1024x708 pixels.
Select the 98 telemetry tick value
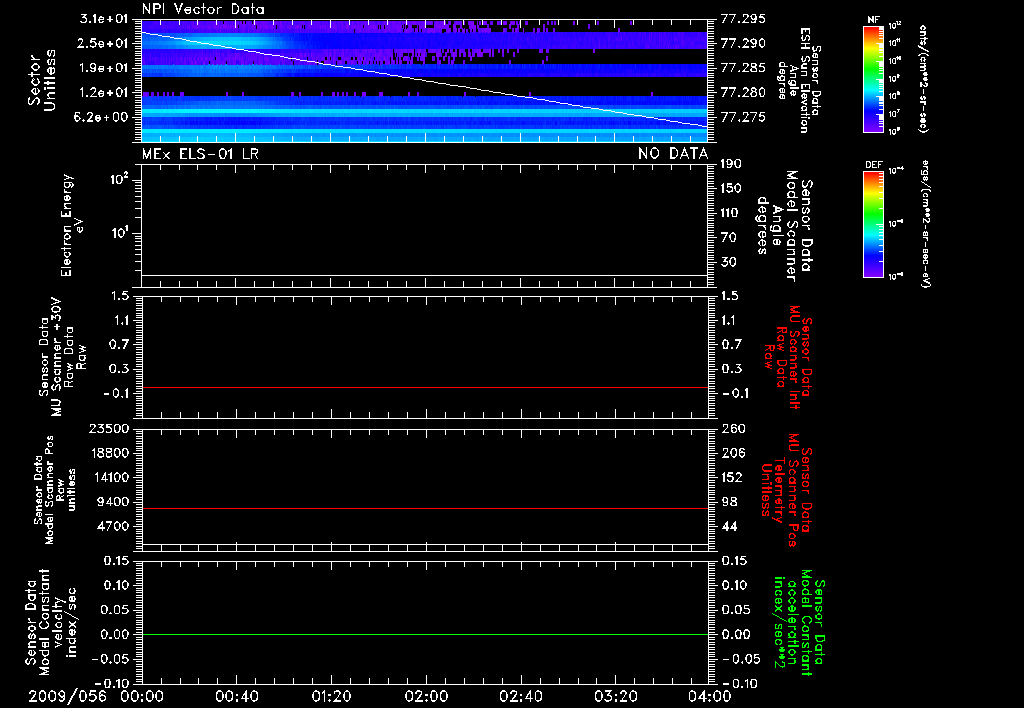click(x=729, y=502)
